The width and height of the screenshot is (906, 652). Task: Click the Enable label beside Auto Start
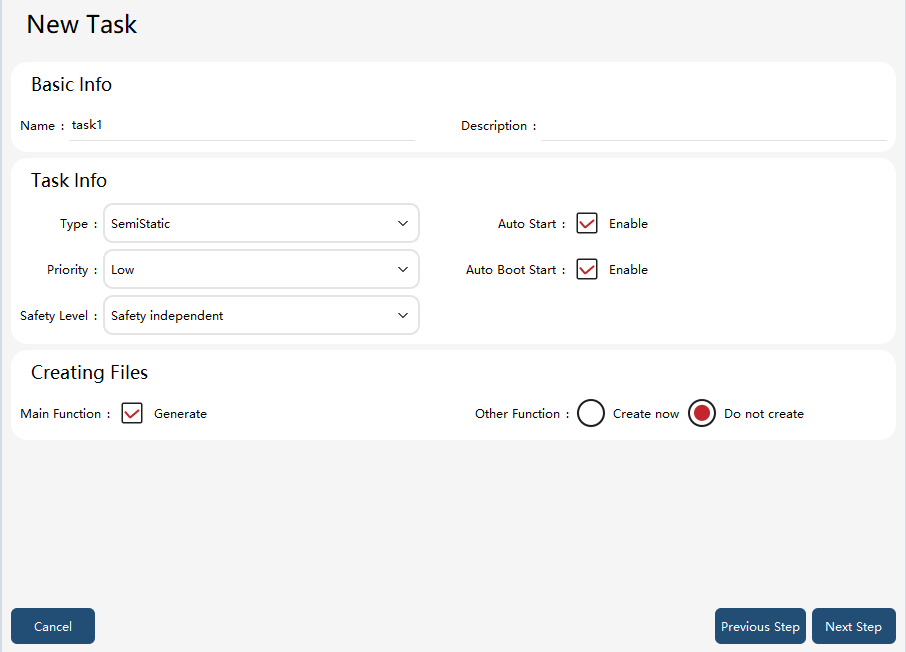pyautogui.click(x=628, y=224)
